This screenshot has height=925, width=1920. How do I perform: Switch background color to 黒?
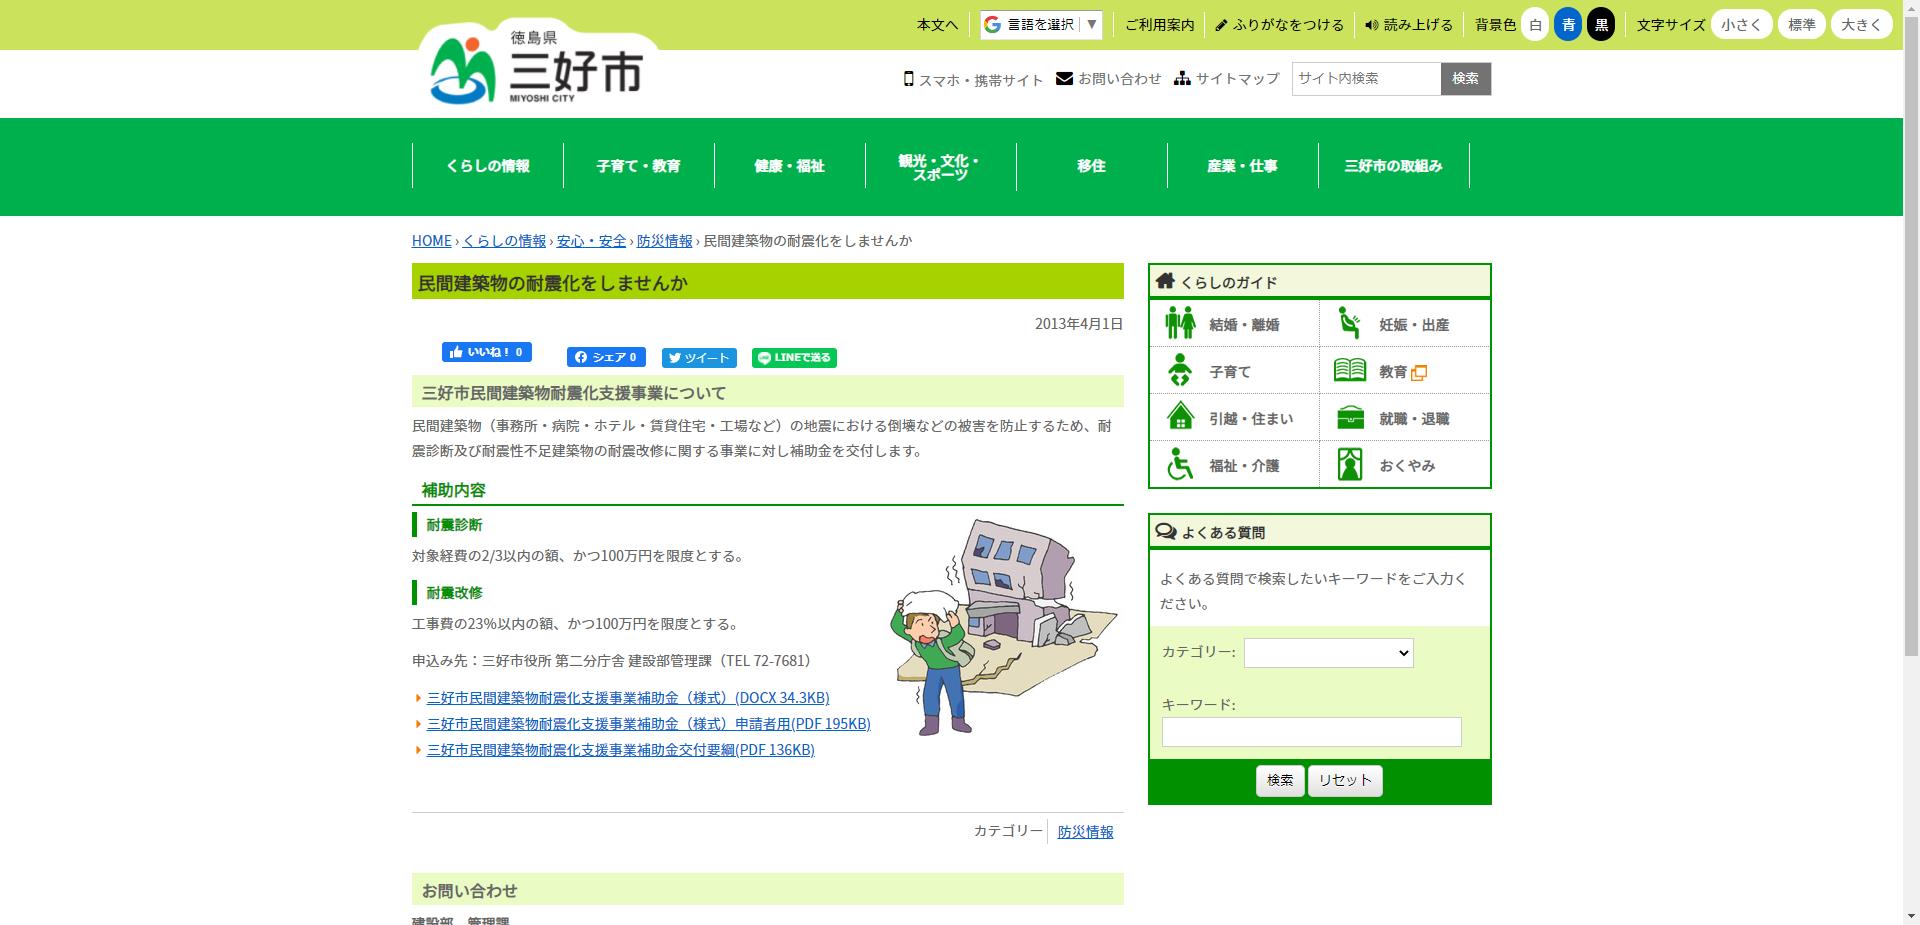click(x=1601, y=25)
